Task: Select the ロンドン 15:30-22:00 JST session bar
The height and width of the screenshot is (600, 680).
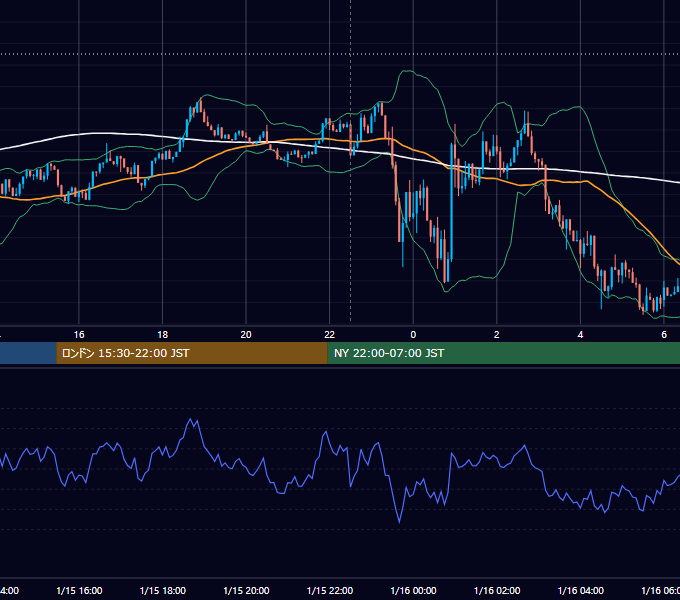Action: click(x=192, y=353)
